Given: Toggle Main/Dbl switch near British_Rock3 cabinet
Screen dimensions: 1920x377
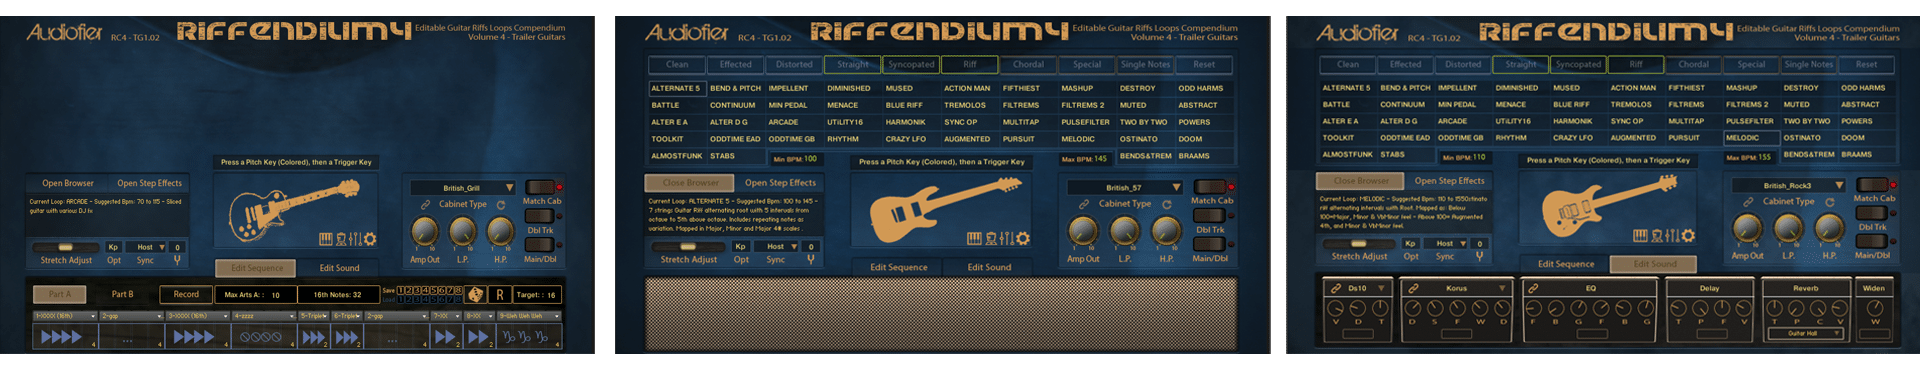Looking at the screenshot, I should tap(1870, 241).
